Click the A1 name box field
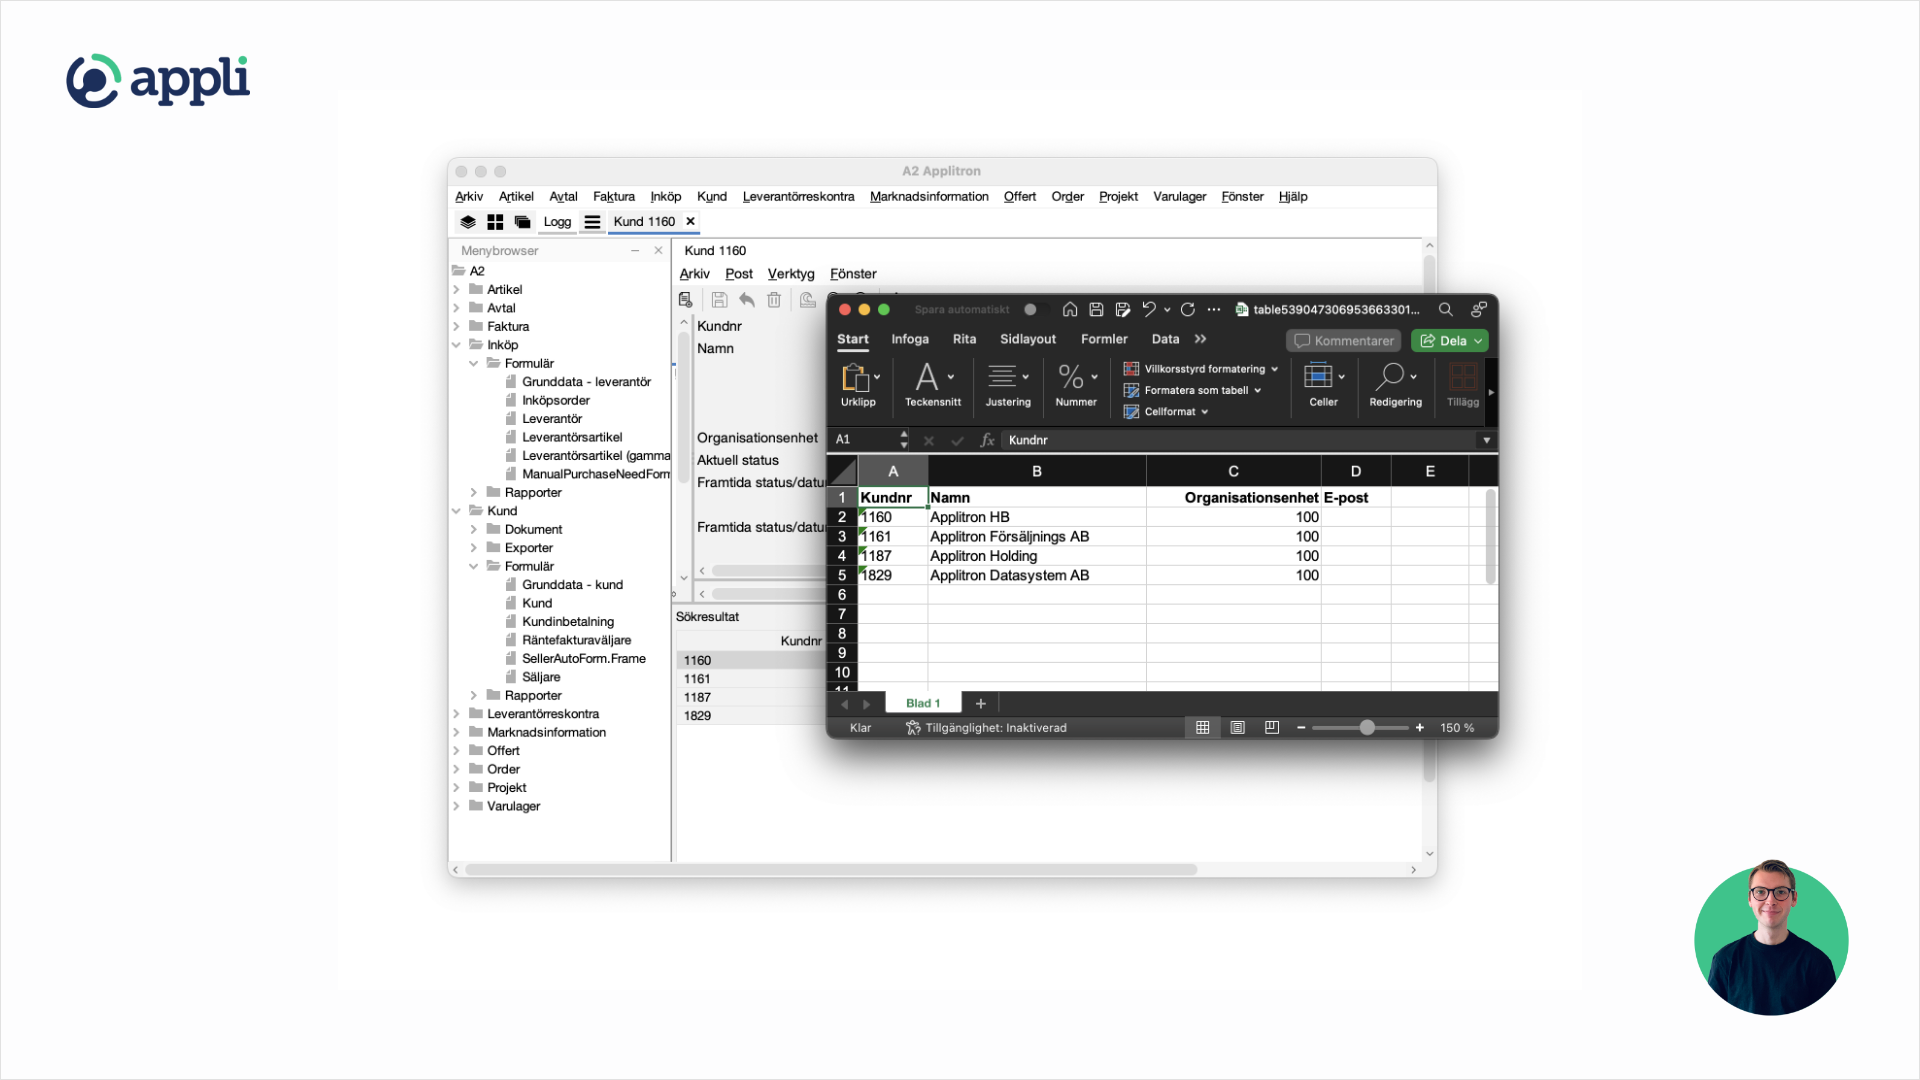This screenshot has width=1920, height=1080. [865, 440]
